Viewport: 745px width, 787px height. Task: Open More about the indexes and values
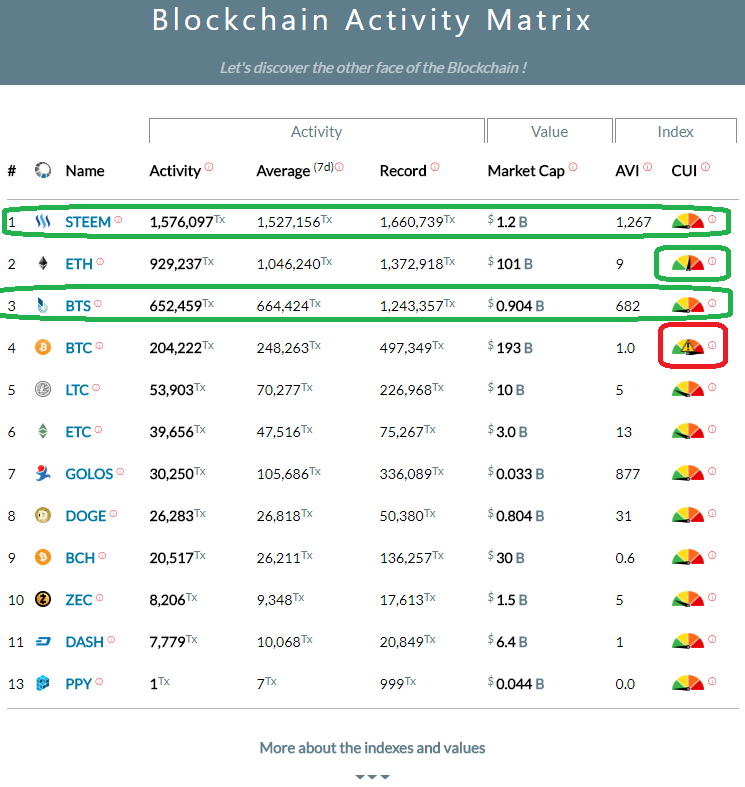coord(372,748)
